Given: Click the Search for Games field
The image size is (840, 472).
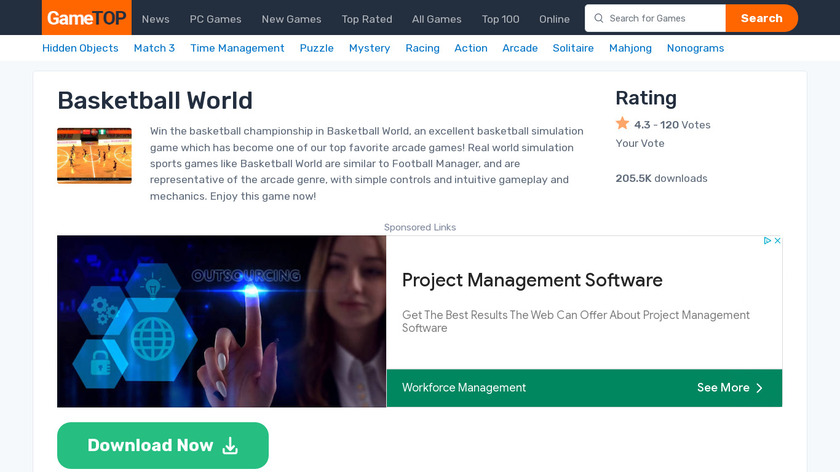Looking at the screenshot, I should pos(665,18).
